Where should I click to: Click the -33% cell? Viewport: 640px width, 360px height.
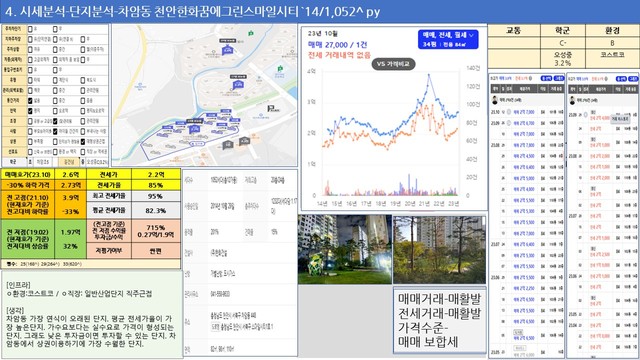[71, 211]
